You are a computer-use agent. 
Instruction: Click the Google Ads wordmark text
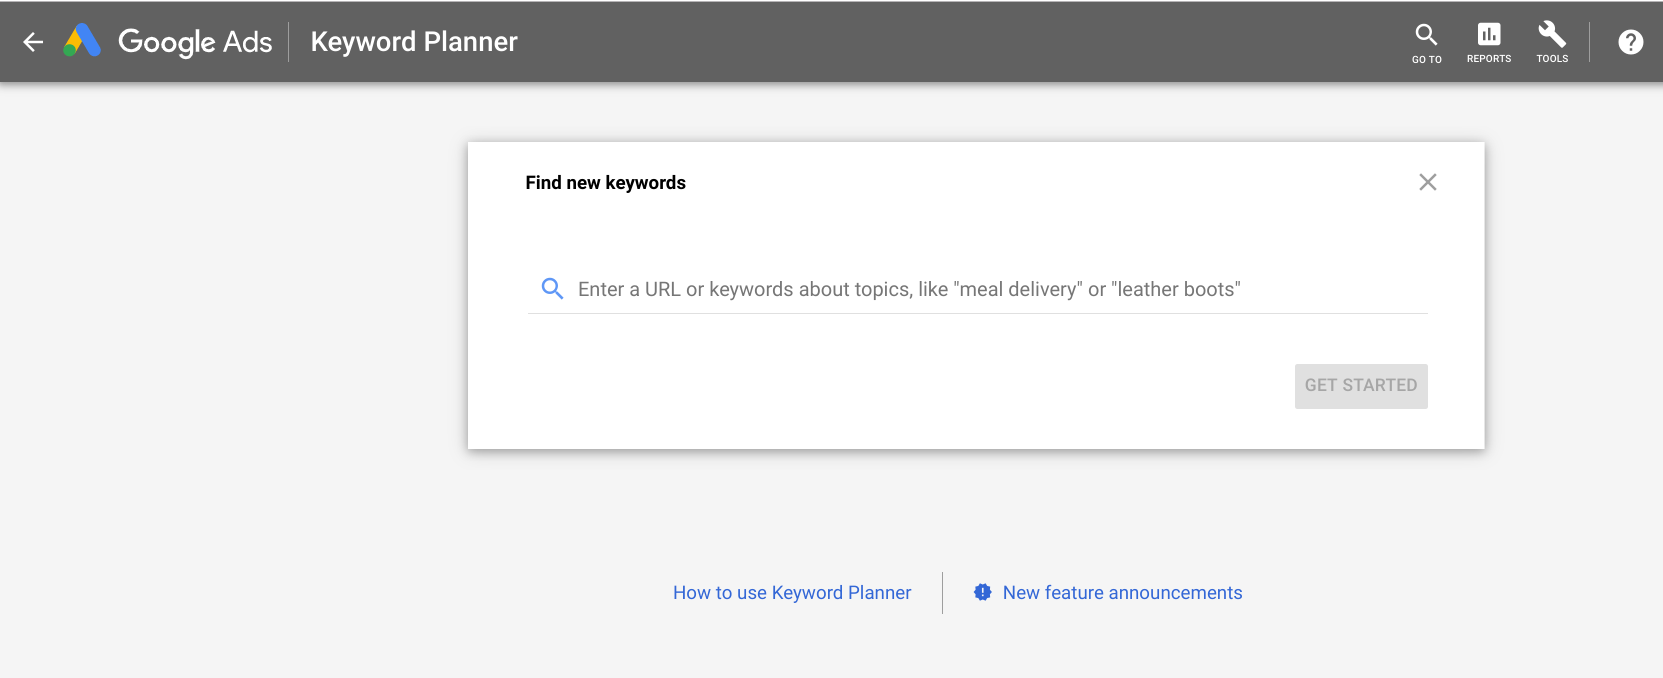[x=195, y=42]
